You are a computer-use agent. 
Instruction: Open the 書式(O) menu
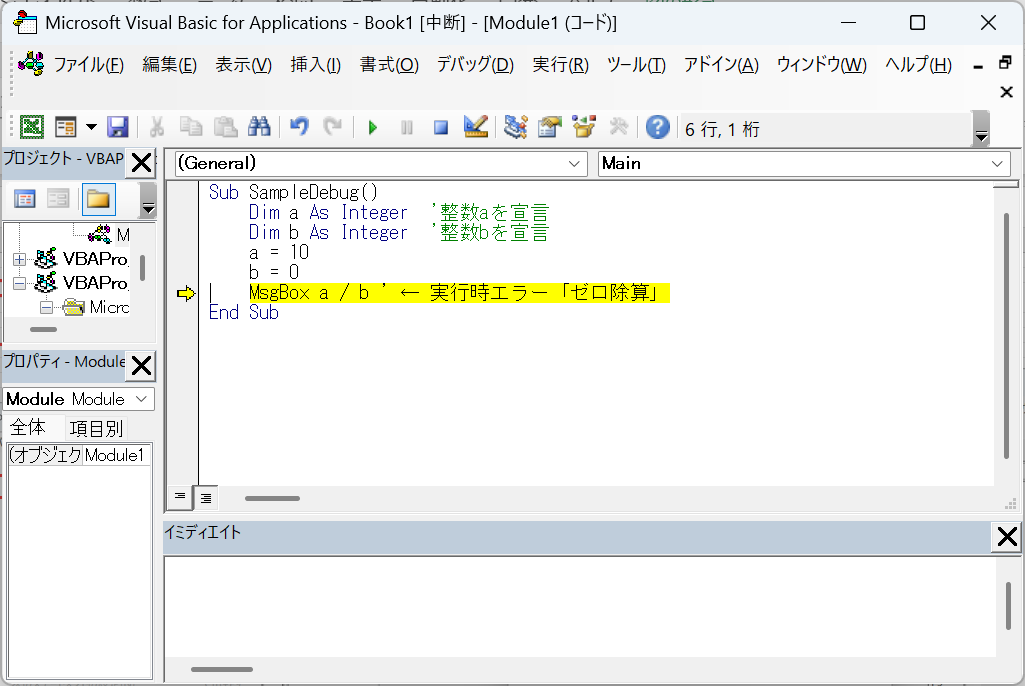[x=389, y=65]
